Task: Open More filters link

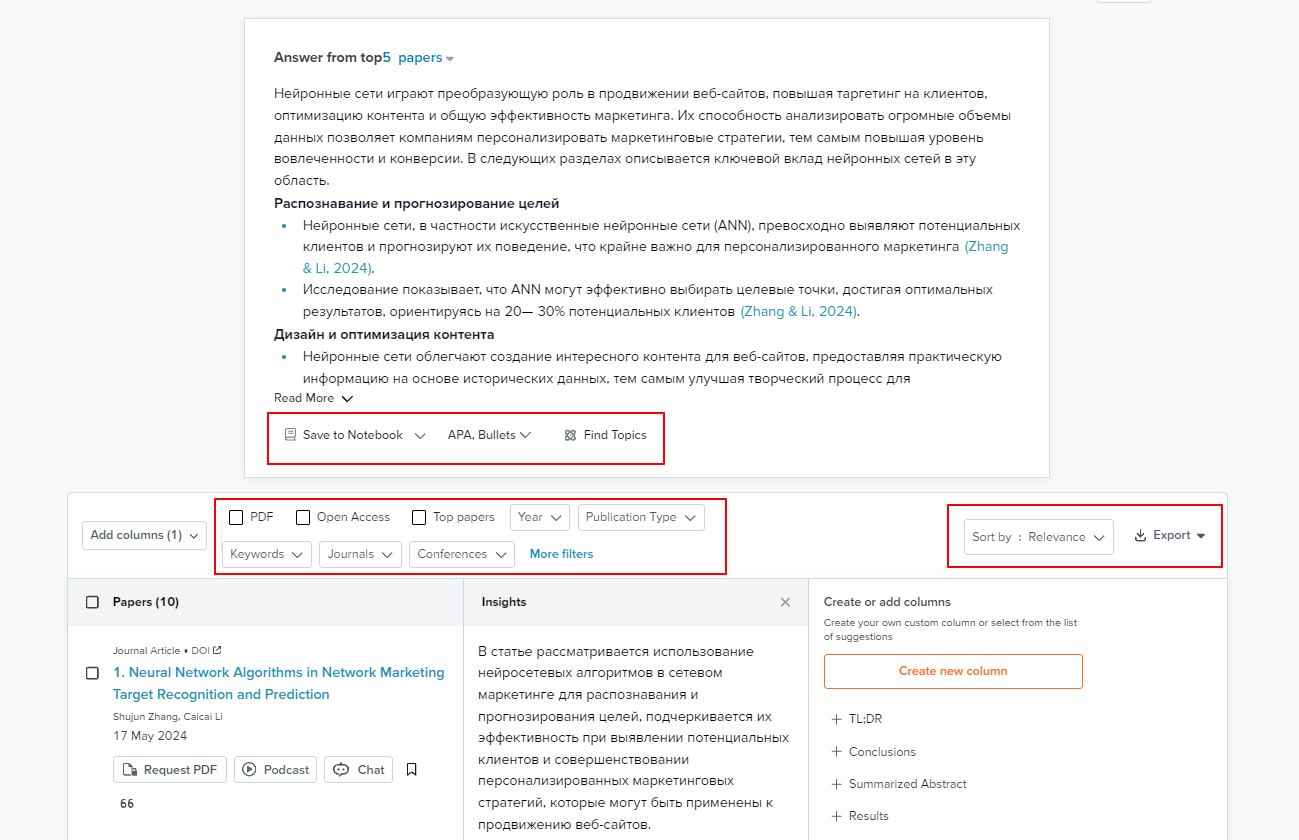Action: click(560, 554)
